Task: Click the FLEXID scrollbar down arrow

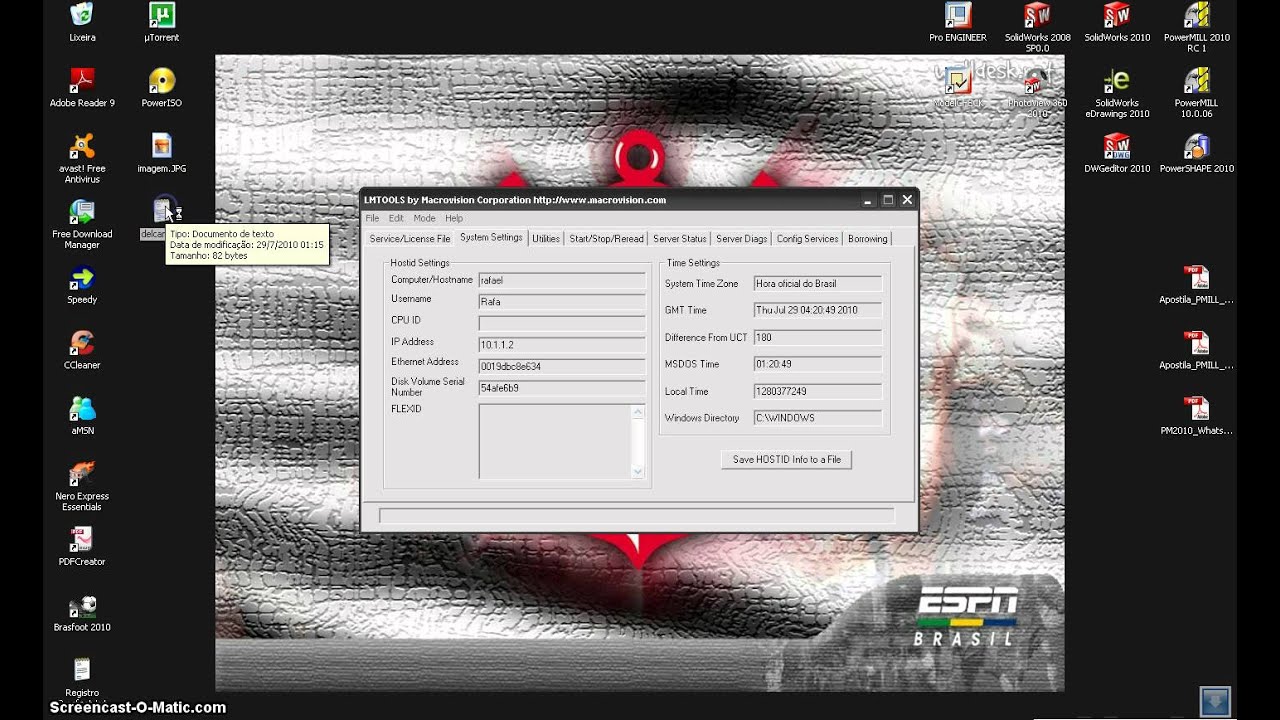Action: [x=638, y=471]
